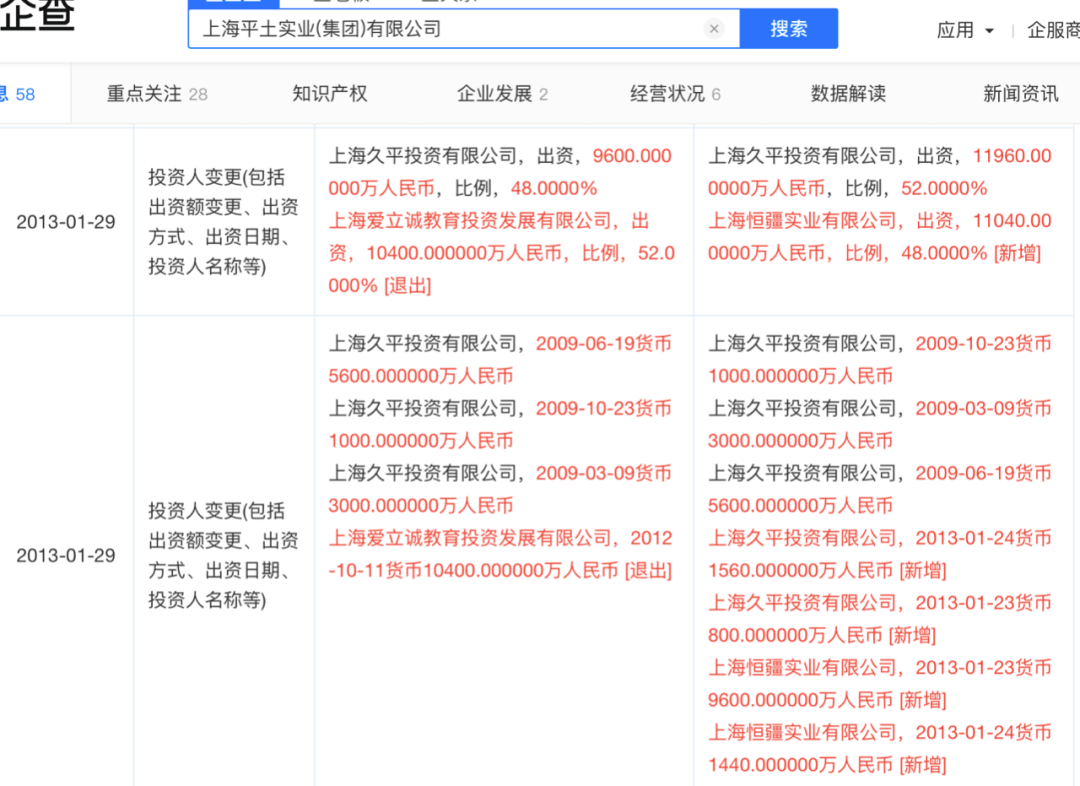Switch to the 重点关注 tab
The image size is (1080, 786).
coord(157,94)
